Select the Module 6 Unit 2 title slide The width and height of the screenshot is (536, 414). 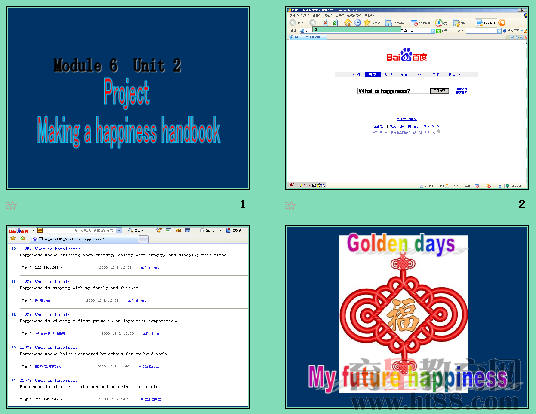pos(128,98)
